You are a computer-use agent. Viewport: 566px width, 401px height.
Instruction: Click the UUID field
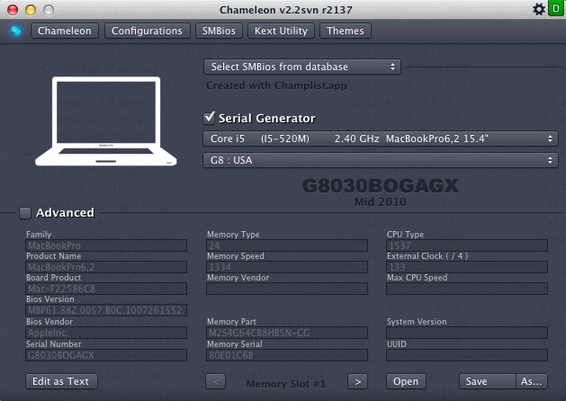pyautogui.click(x=467, y=356)
